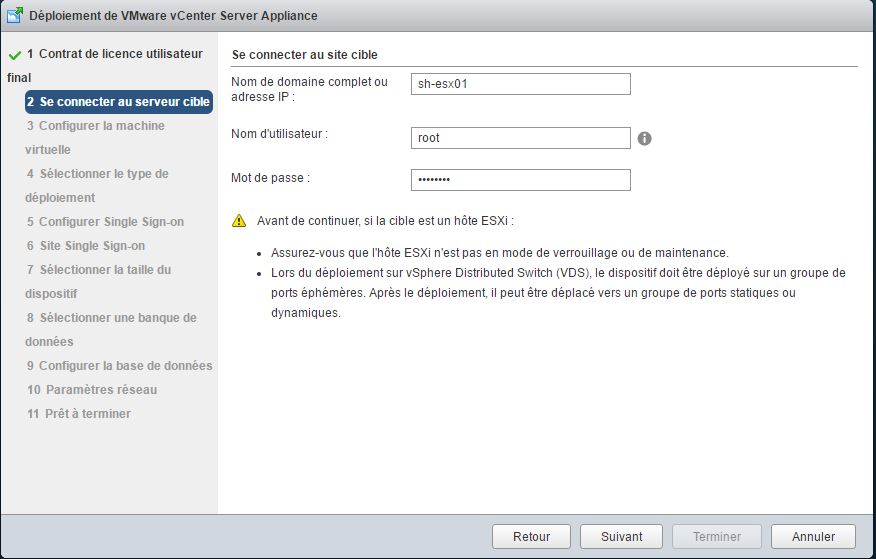
Task: Go to step 4 Sélectionner le type de déploiement
Action: [x=97, y=185]
